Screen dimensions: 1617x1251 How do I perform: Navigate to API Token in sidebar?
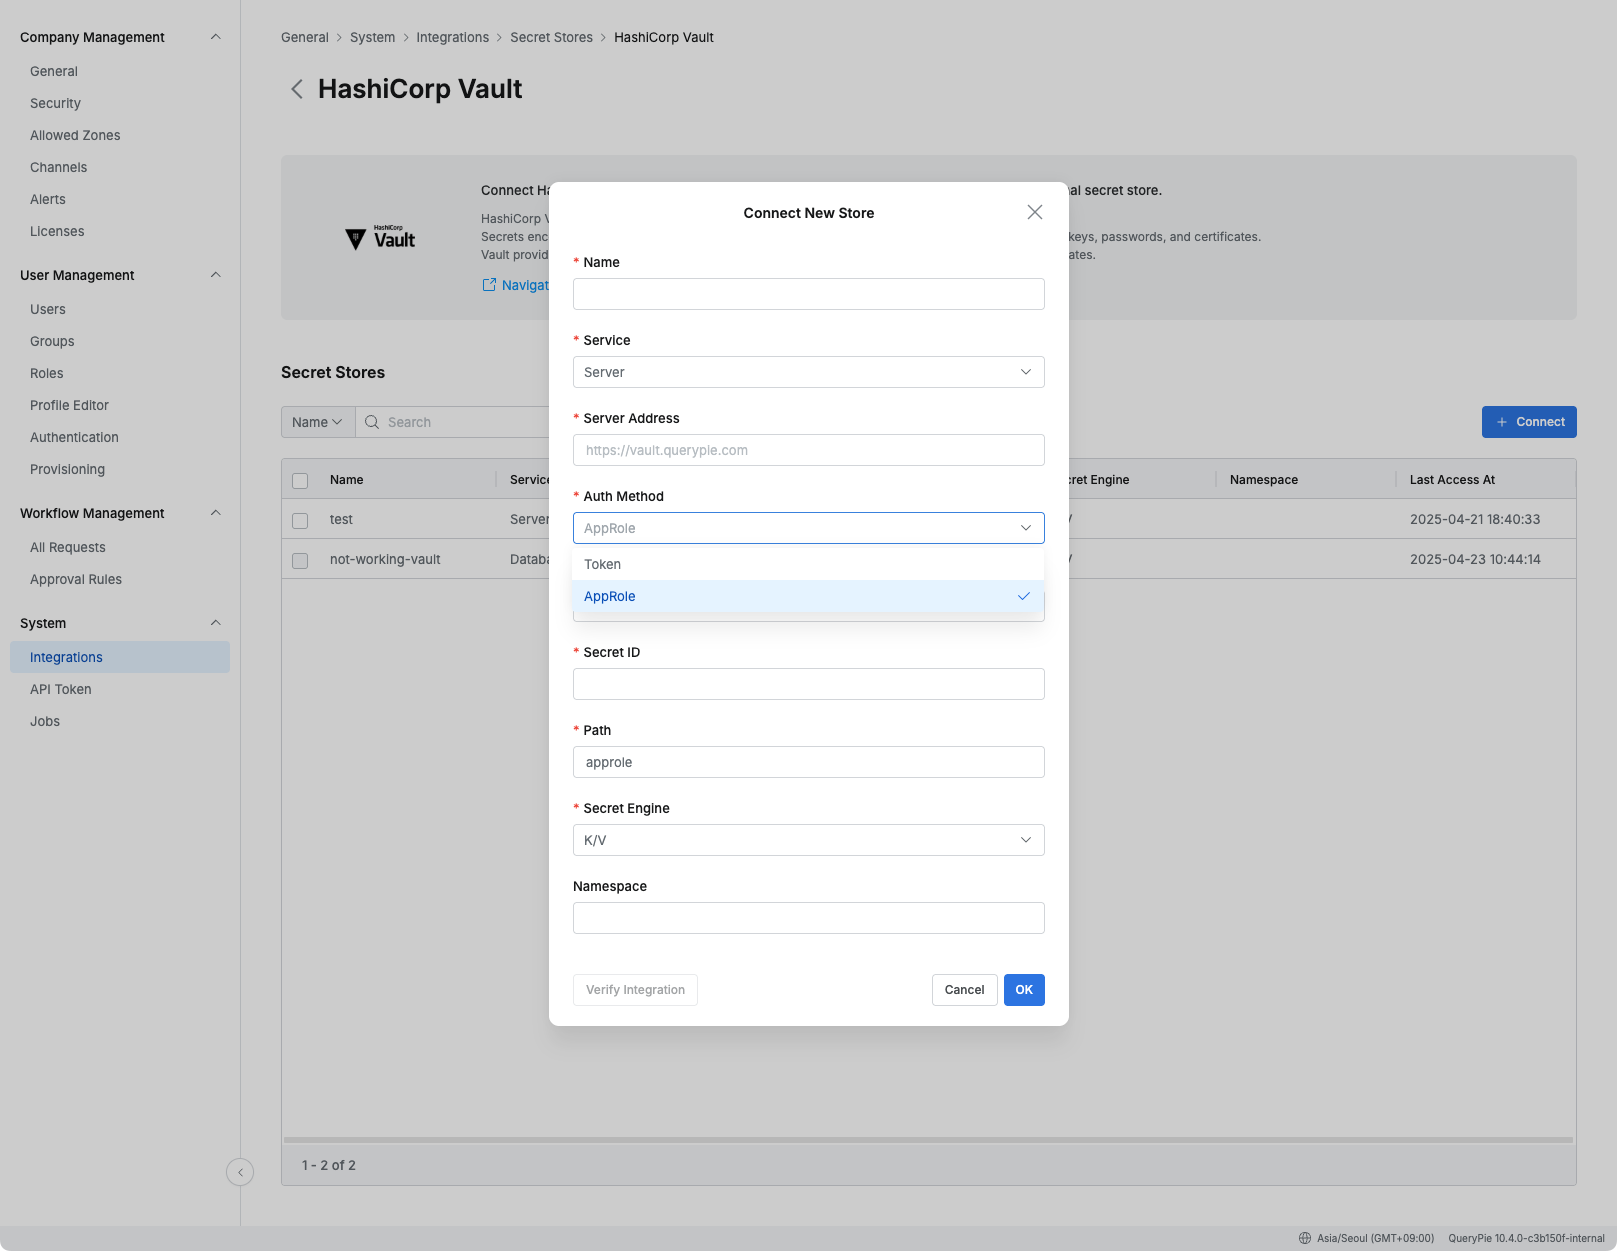click(60, 689)
